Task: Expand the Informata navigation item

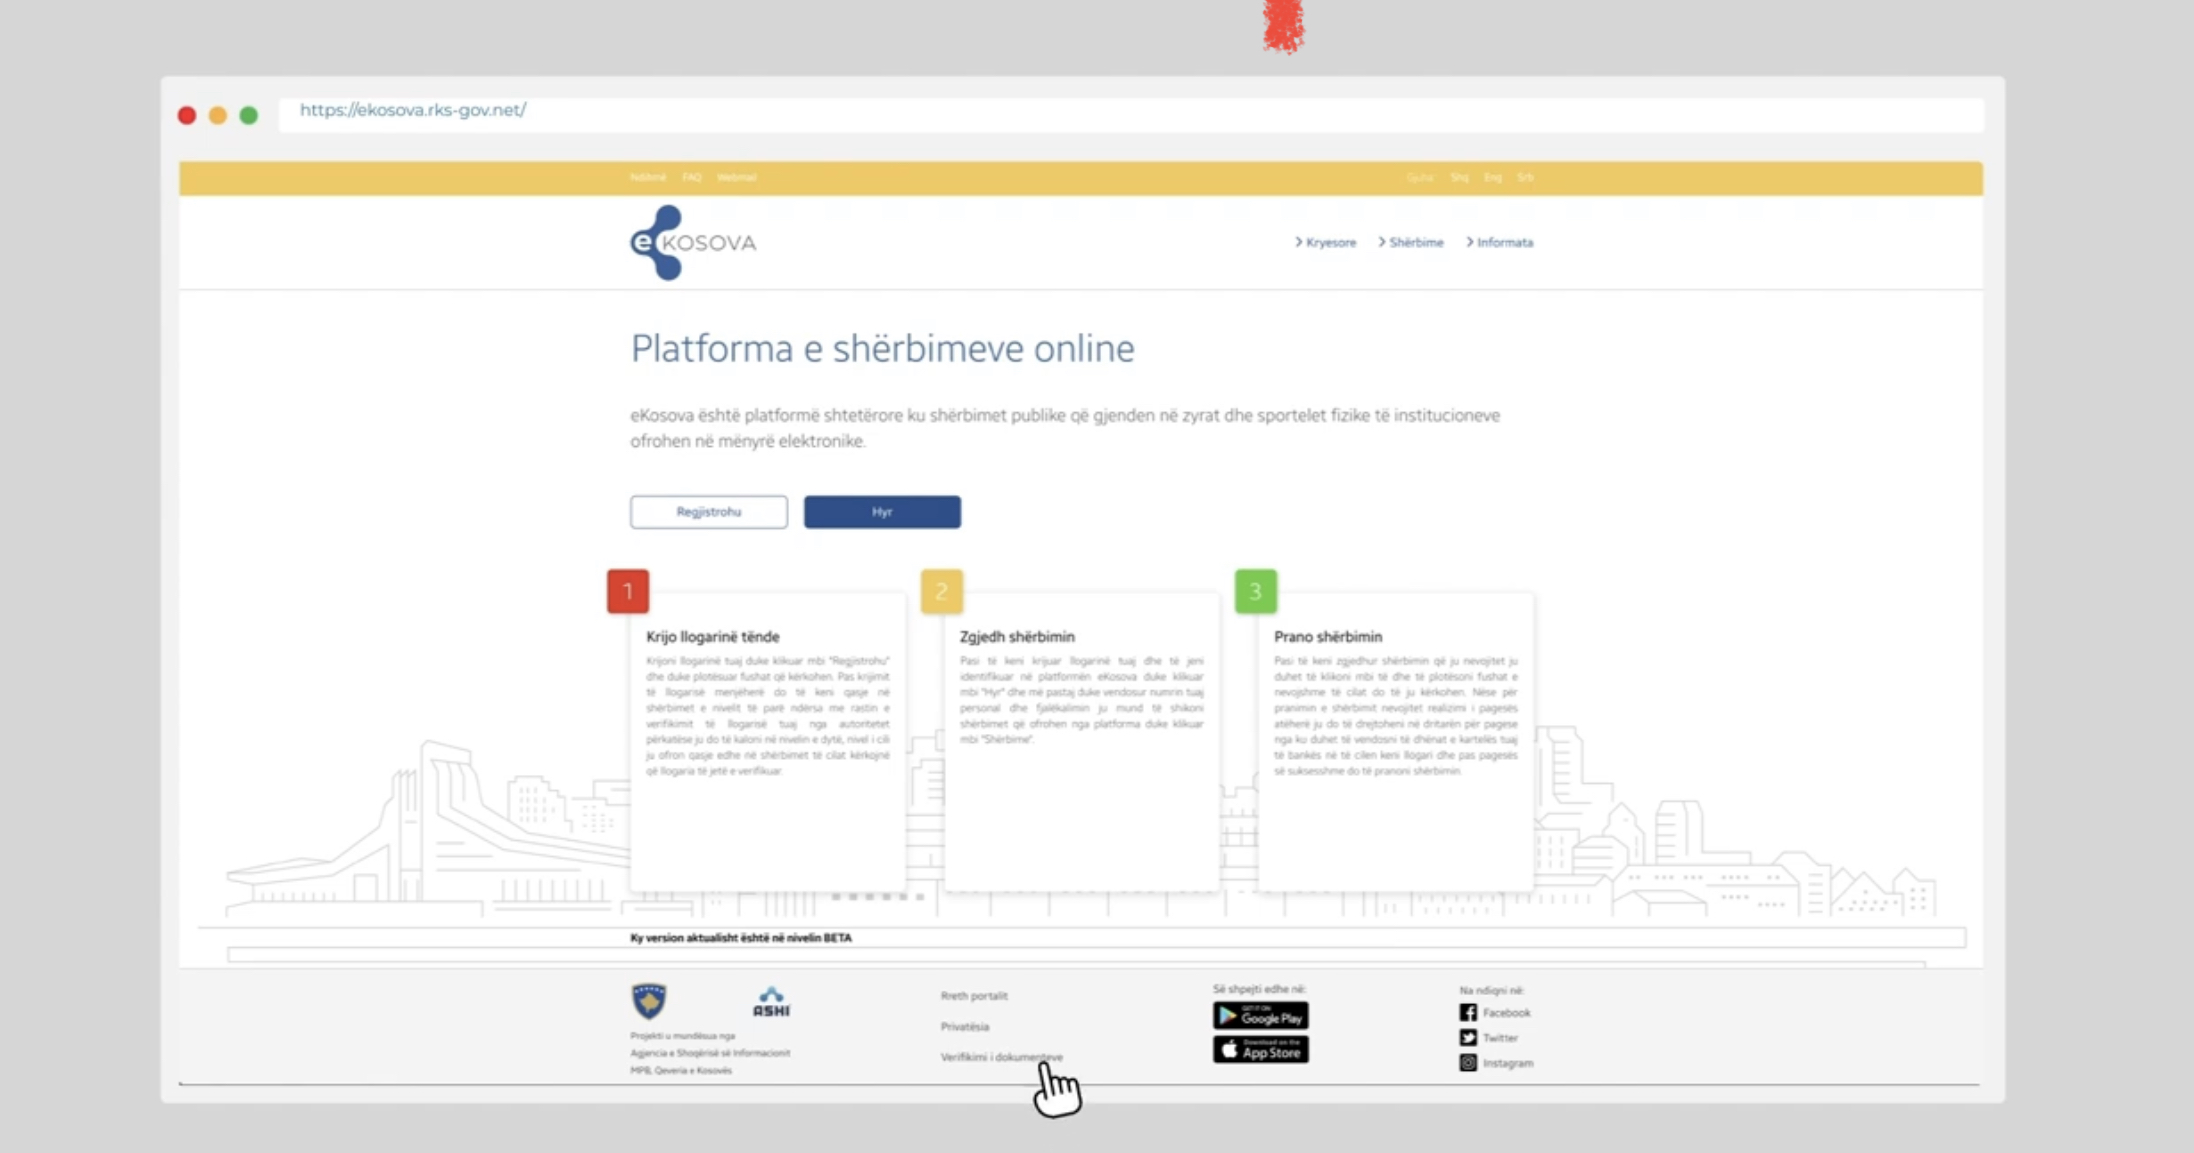Action: click(x=1503, y=242)
